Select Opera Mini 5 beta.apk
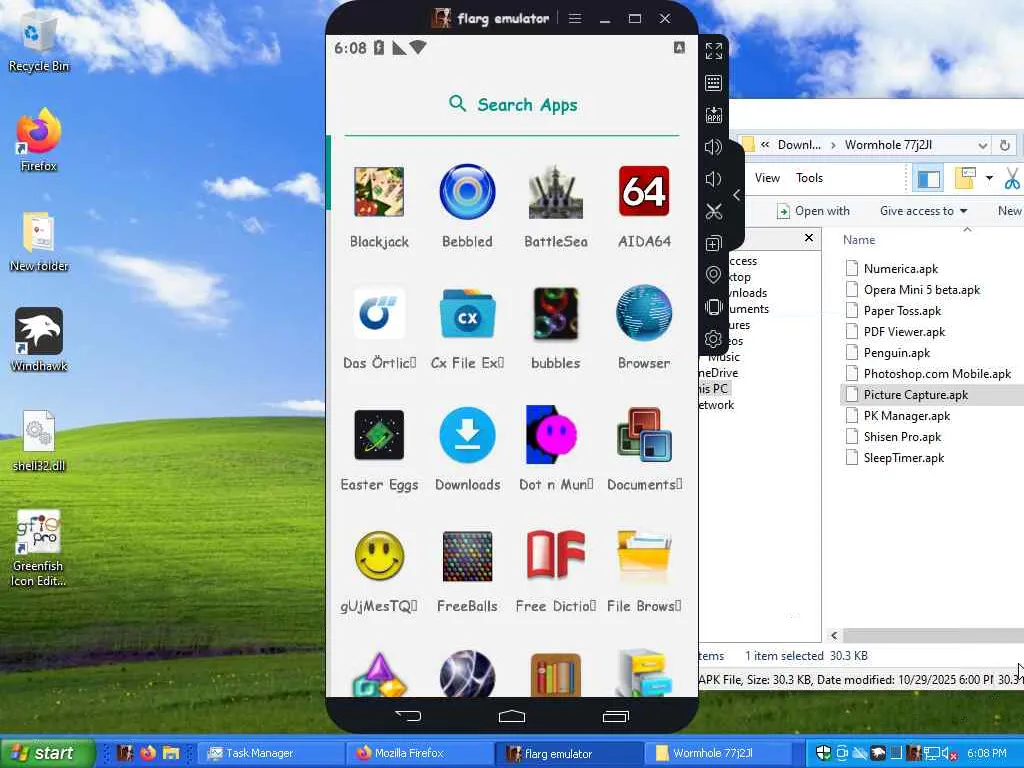Image resolution: width=1024 pixels, height=768 pixels. click(x=921, y=289)
